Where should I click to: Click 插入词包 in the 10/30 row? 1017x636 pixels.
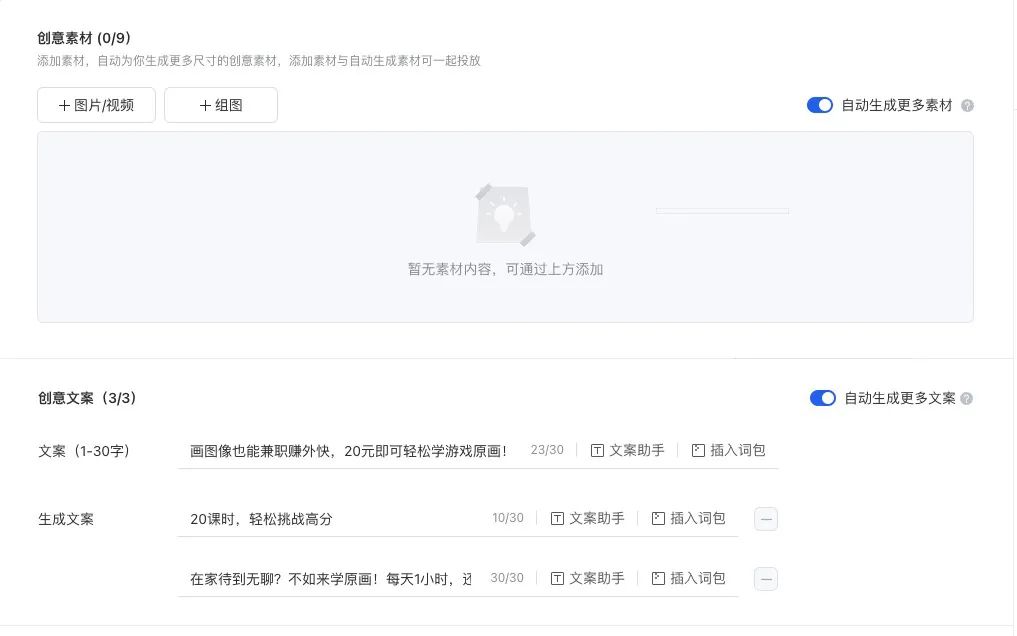tap(688, 519)
